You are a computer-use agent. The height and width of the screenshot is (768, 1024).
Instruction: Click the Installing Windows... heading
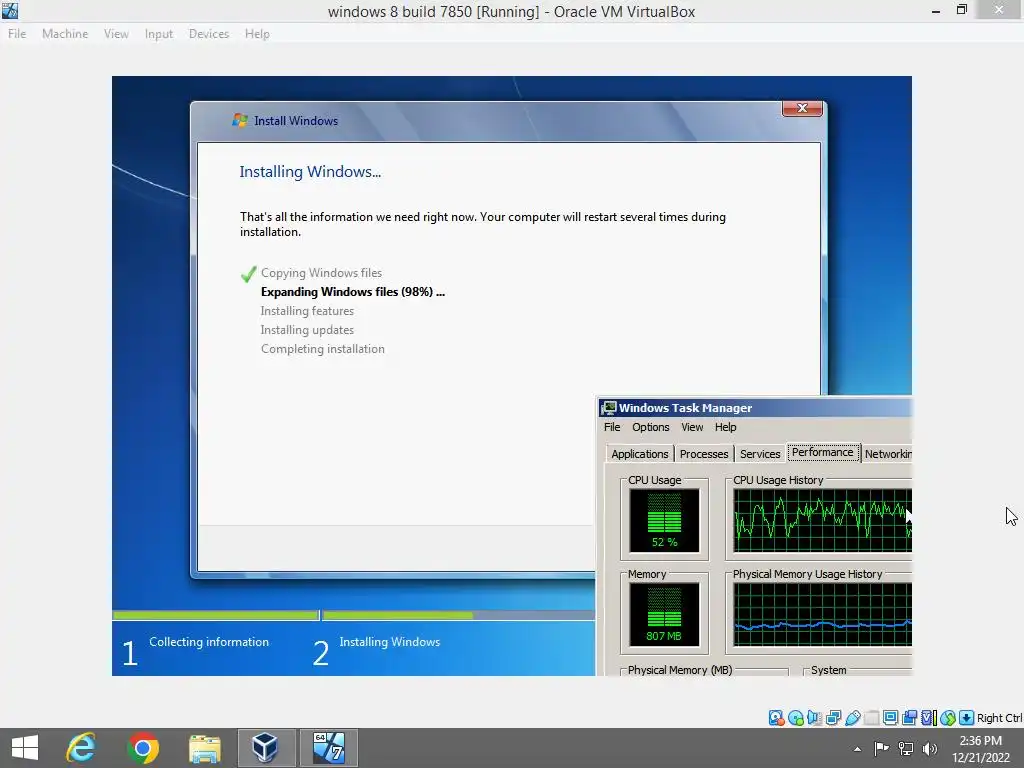tap(310, 172)
